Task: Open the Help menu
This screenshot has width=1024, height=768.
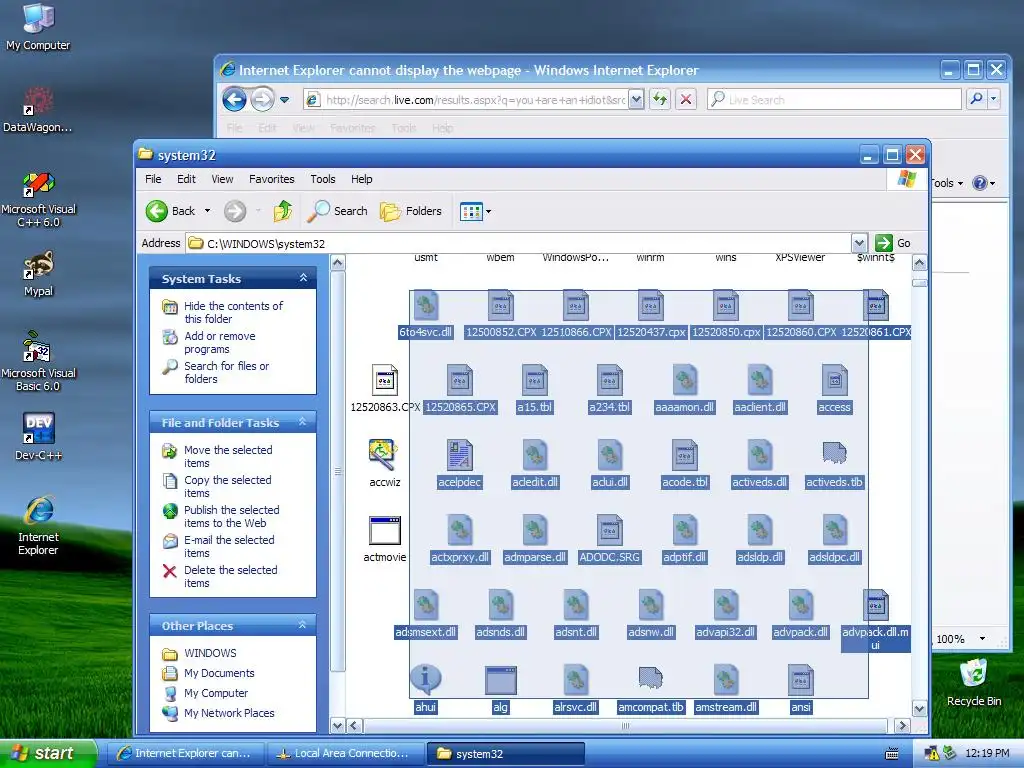Action: coord(361,179)
